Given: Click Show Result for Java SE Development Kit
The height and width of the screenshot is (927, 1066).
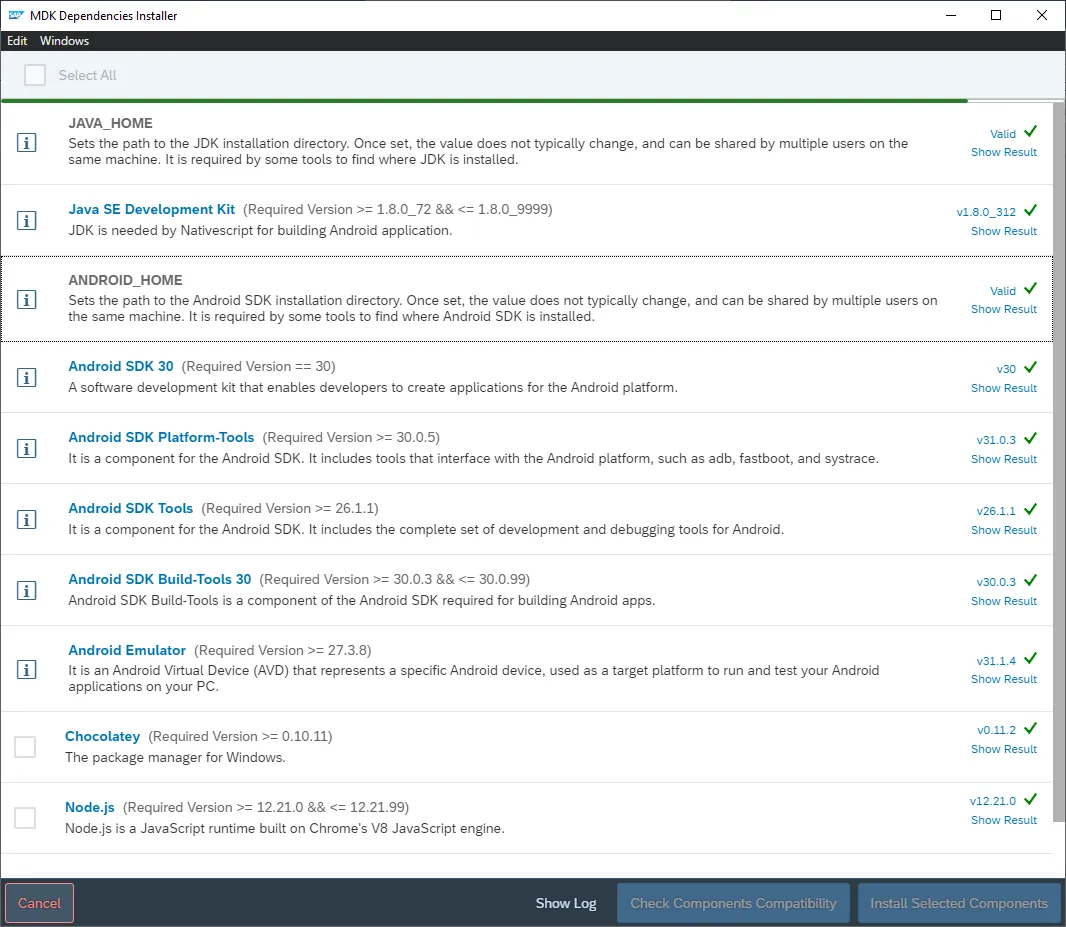Looking at the screenshot, I should [1003, 231].
